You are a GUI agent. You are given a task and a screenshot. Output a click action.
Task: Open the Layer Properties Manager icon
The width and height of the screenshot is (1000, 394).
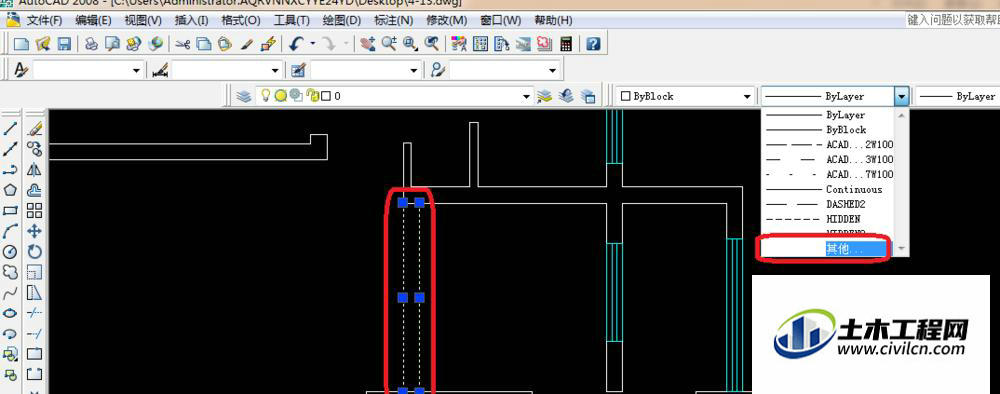[x=243, y=96]
